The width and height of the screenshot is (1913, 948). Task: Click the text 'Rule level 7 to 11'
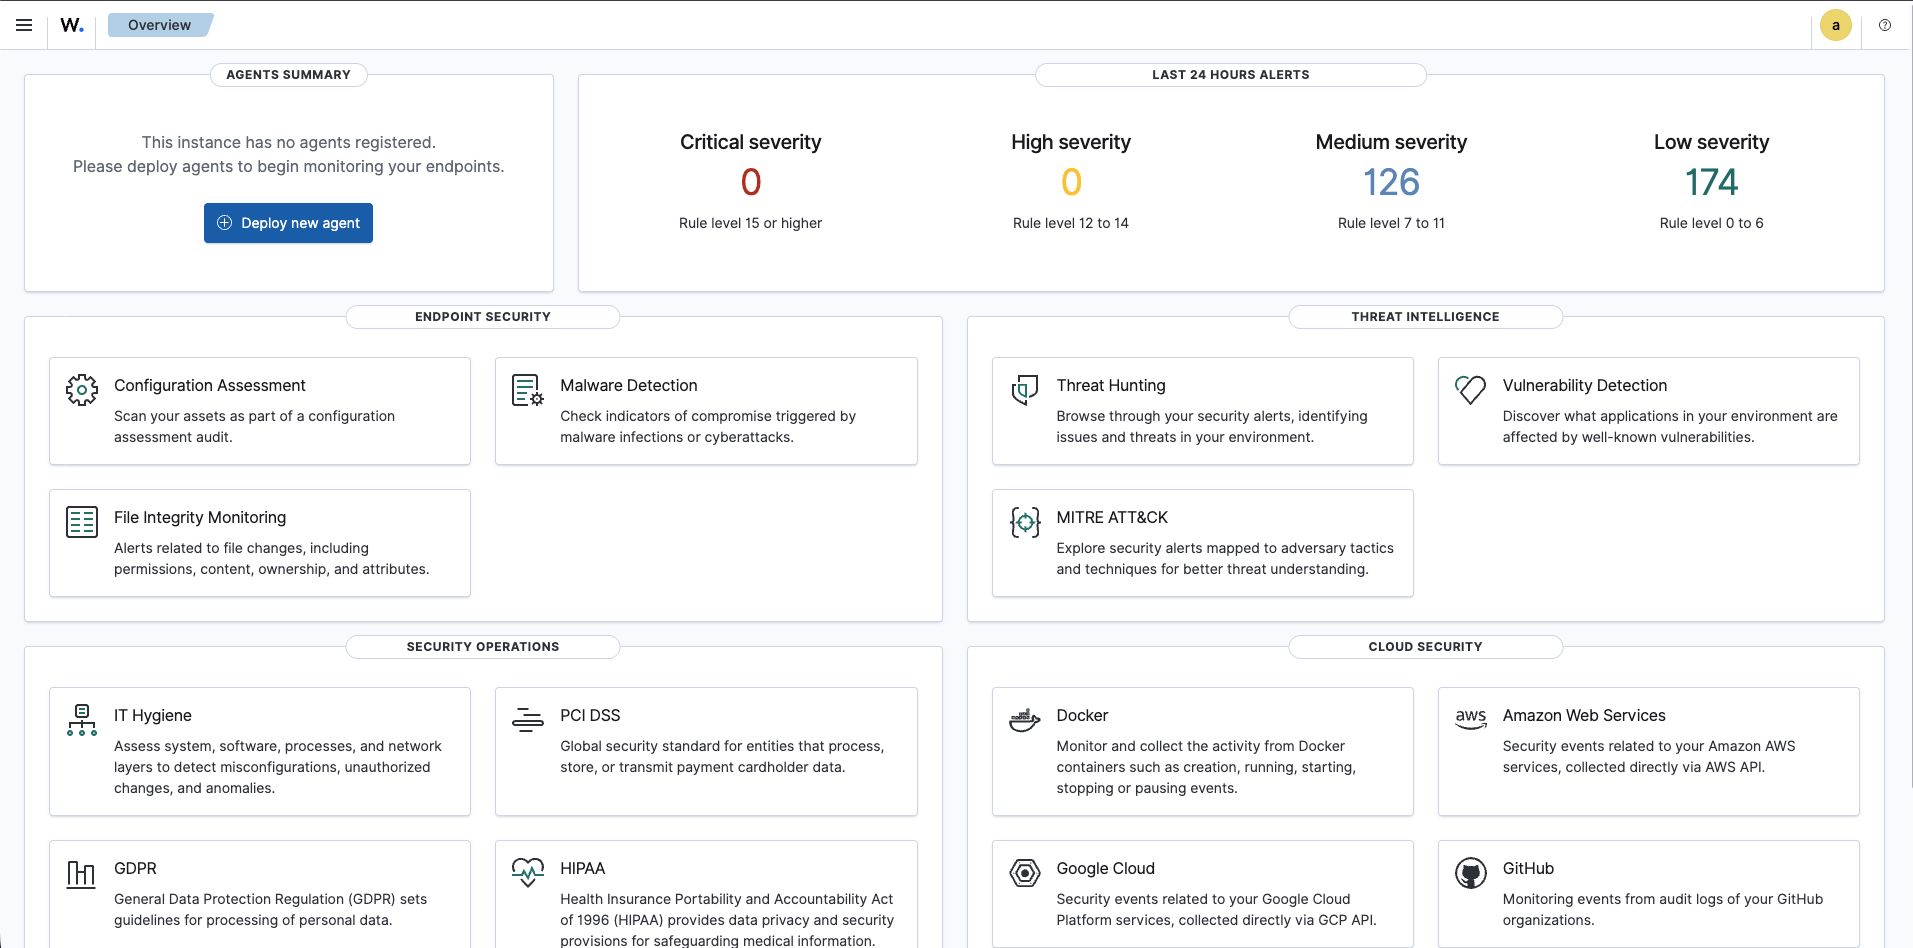pos(1391,223)
